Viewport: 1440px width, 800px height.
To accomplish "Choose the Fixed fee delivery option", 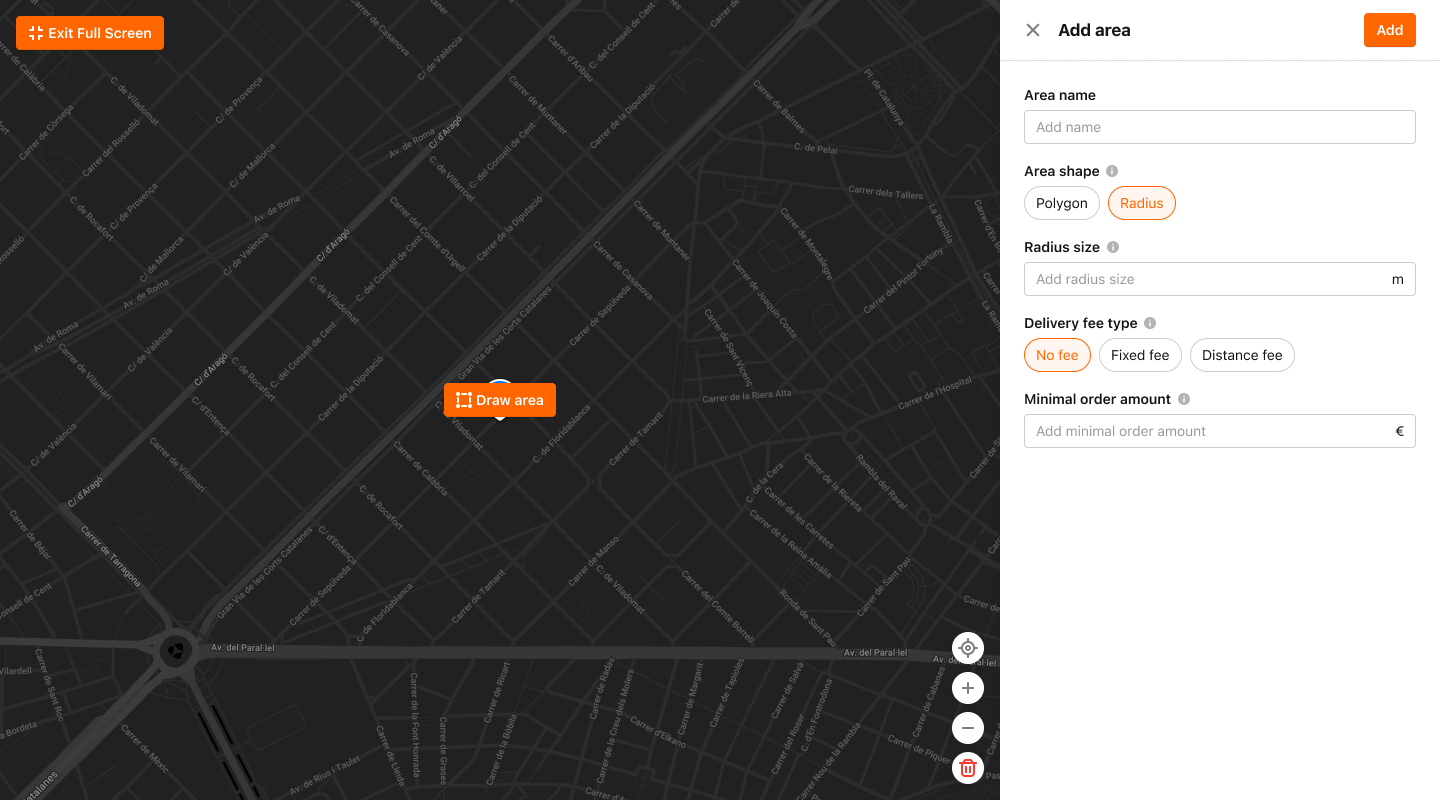I will pos(1140,355).
